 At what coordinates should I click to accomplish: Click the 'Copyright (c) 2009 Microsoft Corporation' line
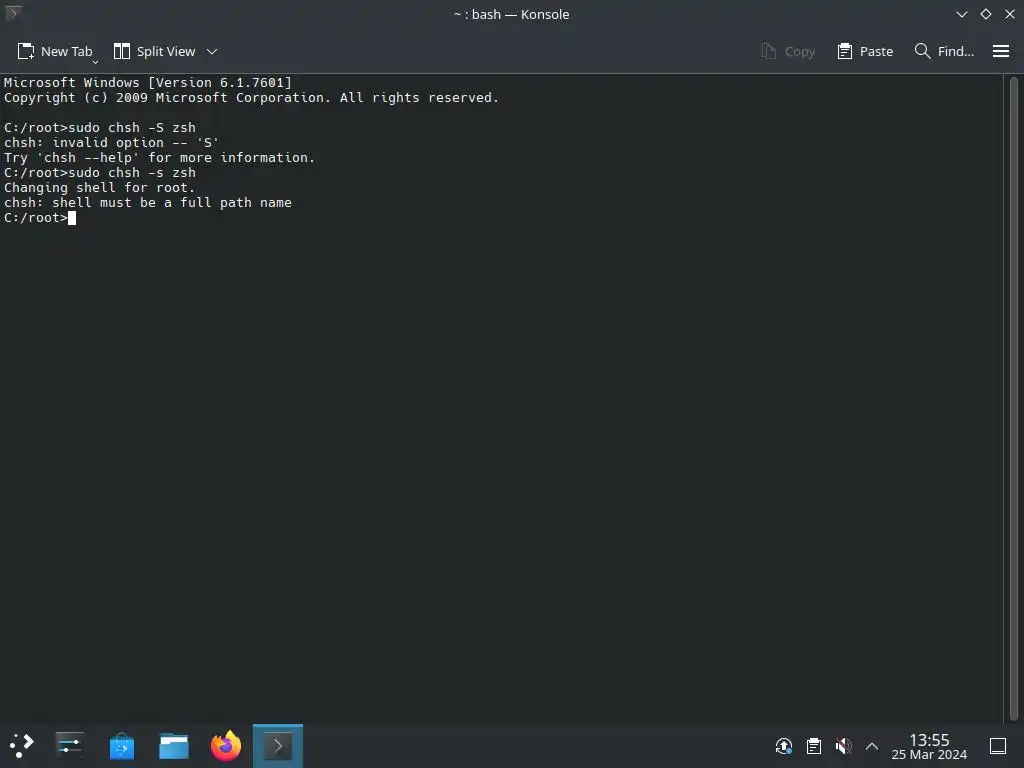click(x=251, y=97)
